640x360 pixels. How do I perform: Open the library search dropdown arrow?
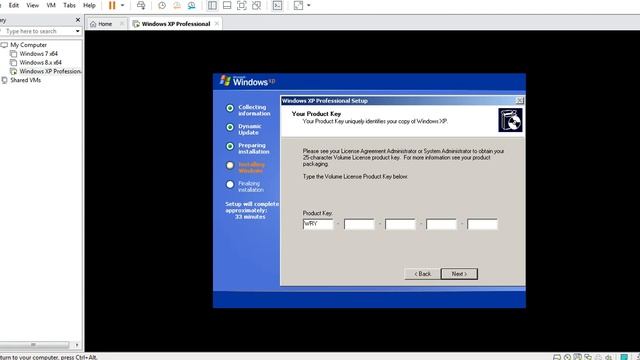click(78, 31)
